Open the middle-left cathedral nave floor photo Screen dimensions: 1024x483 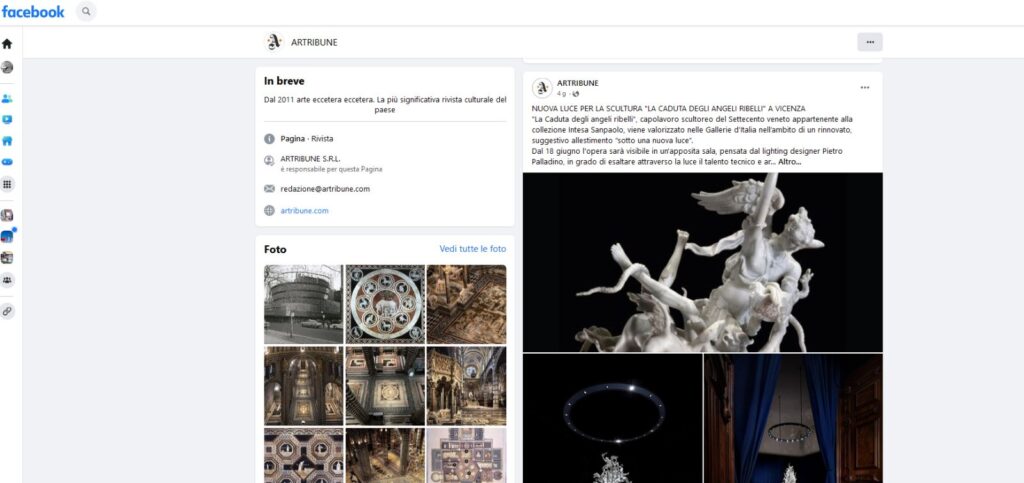(303, 386)
